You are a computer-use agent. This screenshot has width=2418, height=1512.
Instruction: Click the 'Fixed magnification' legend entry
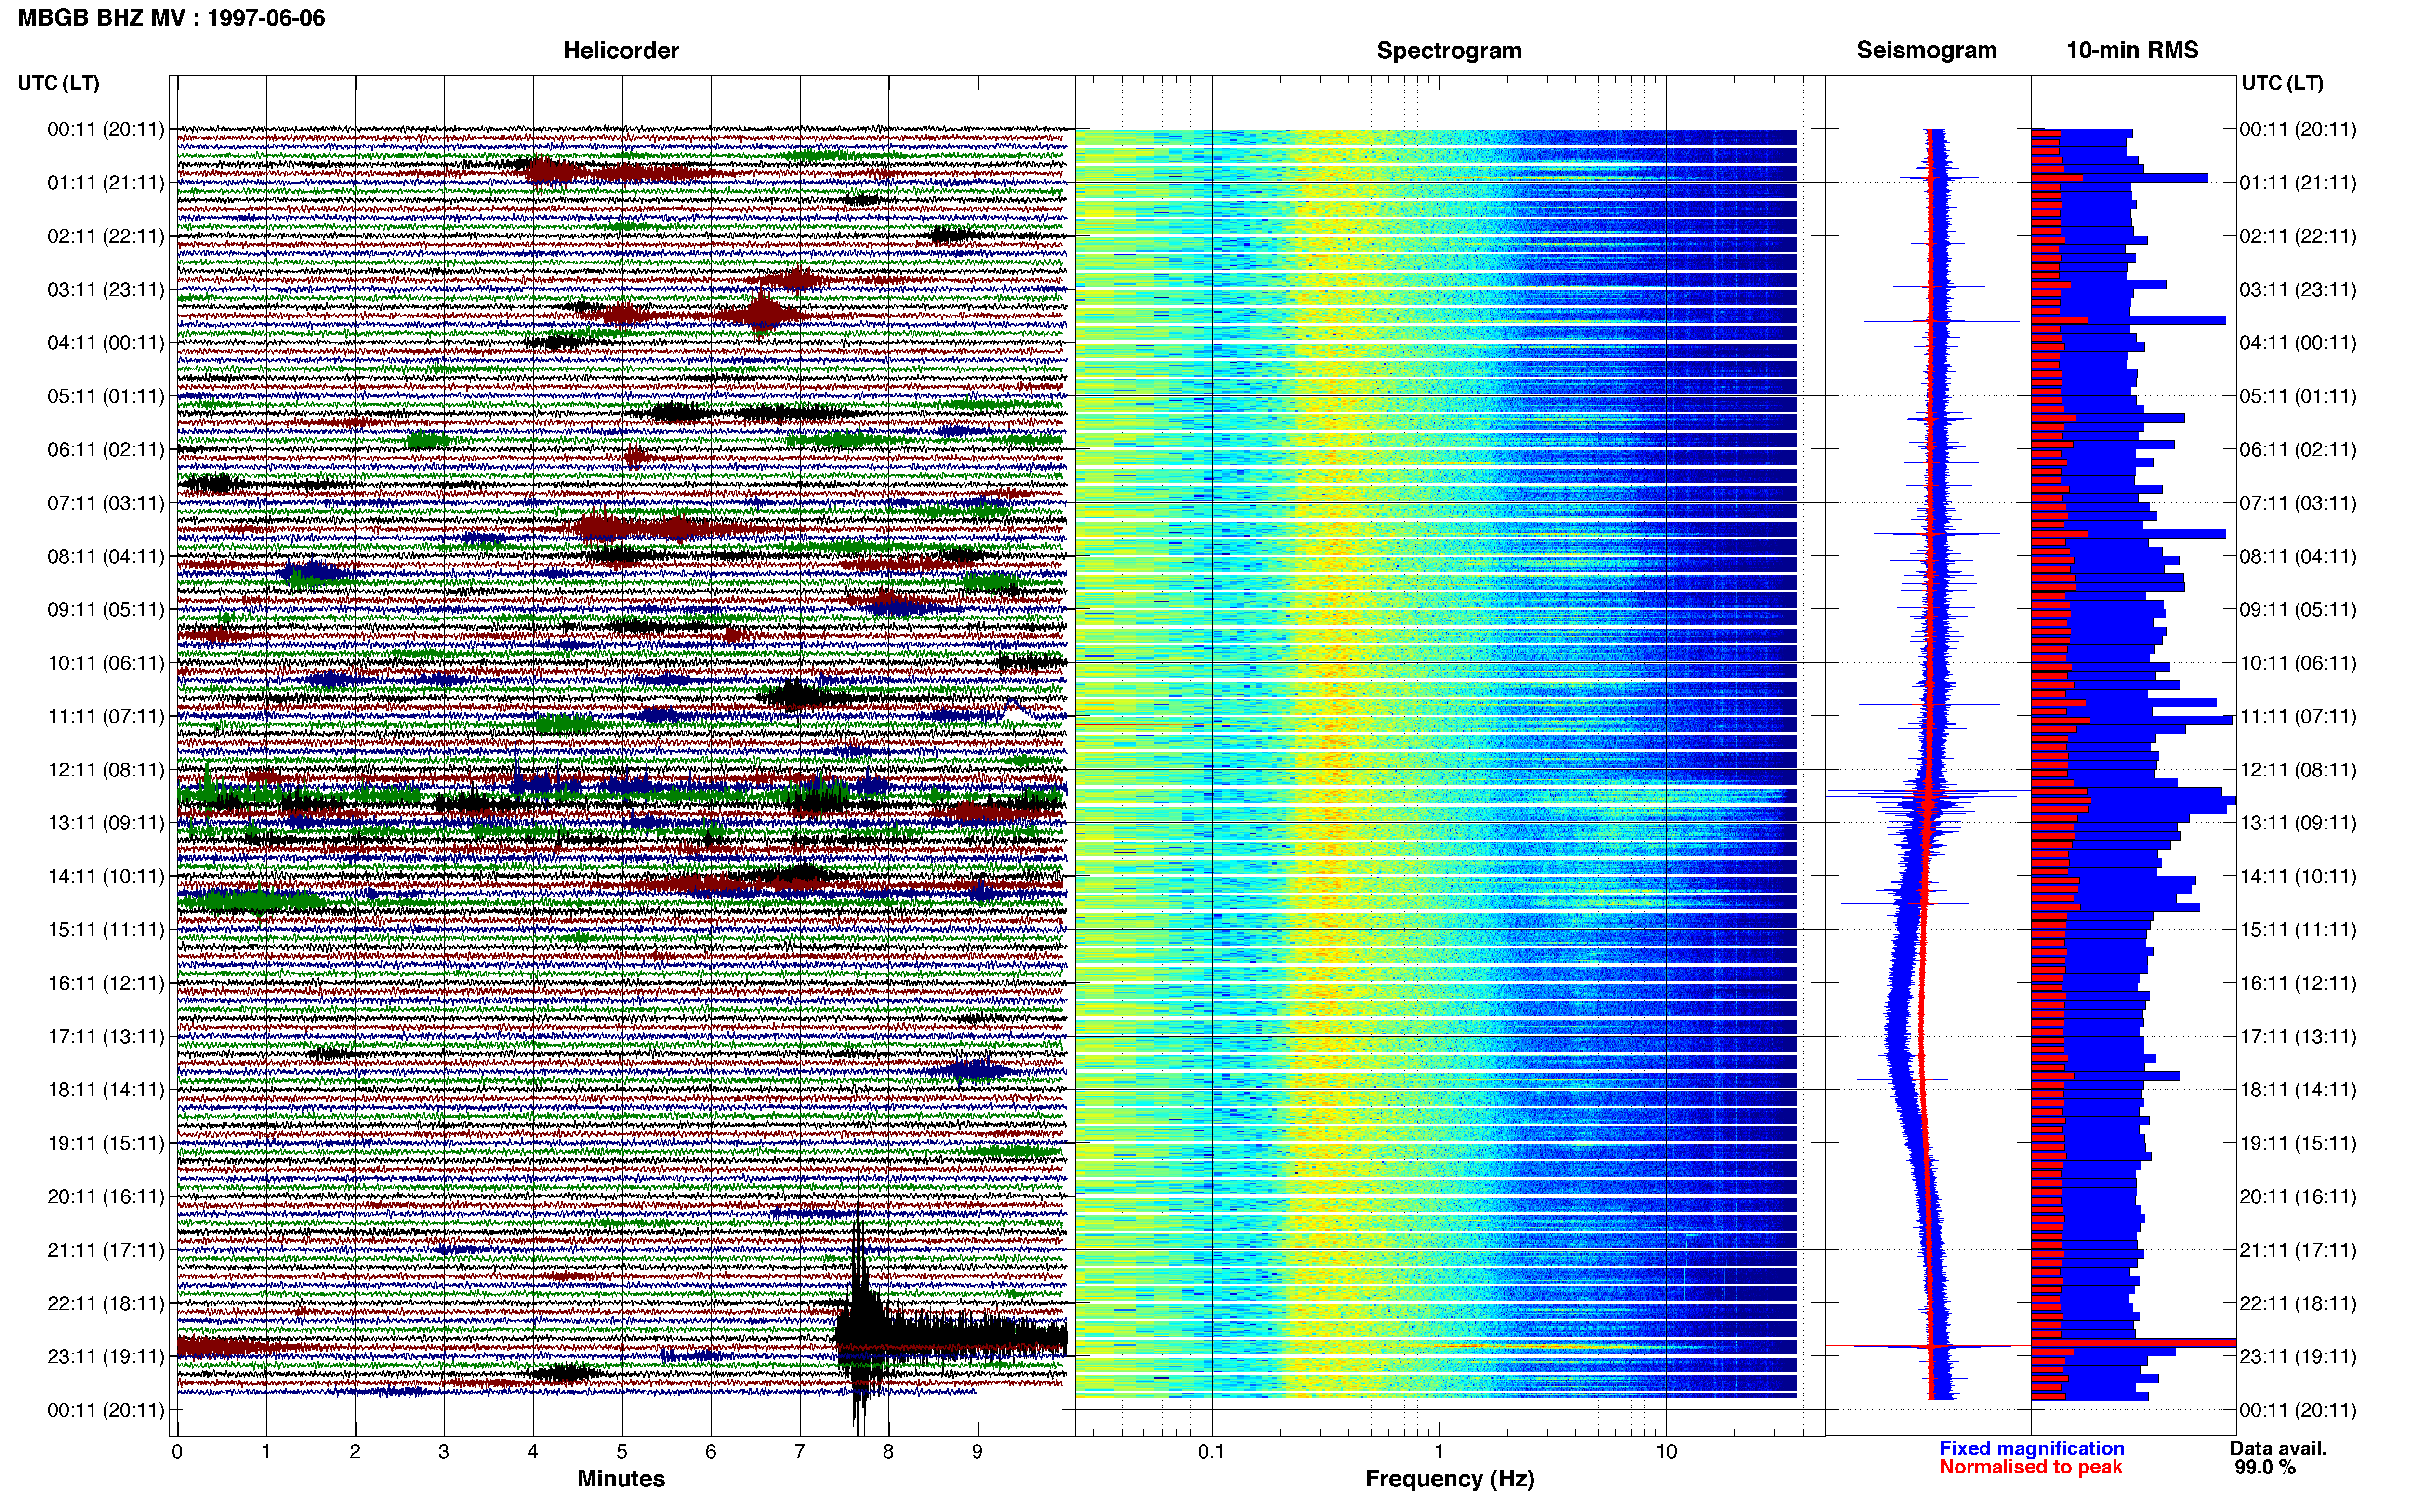(2031, 1449)
